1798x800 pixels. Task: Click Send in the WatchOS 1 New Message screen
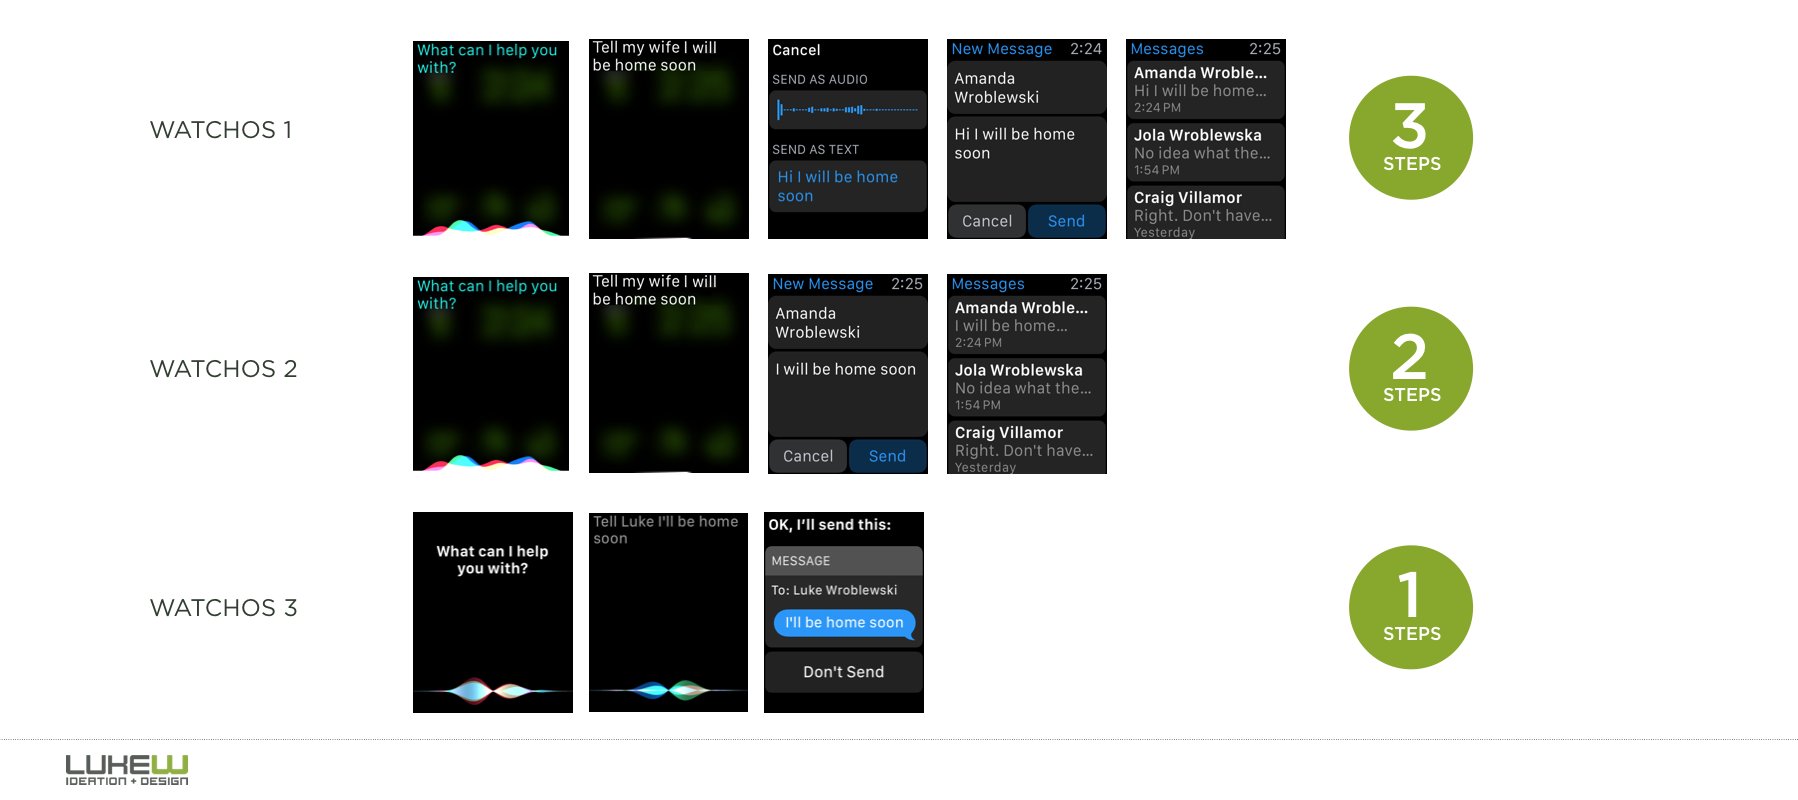tap(1066, 221)
